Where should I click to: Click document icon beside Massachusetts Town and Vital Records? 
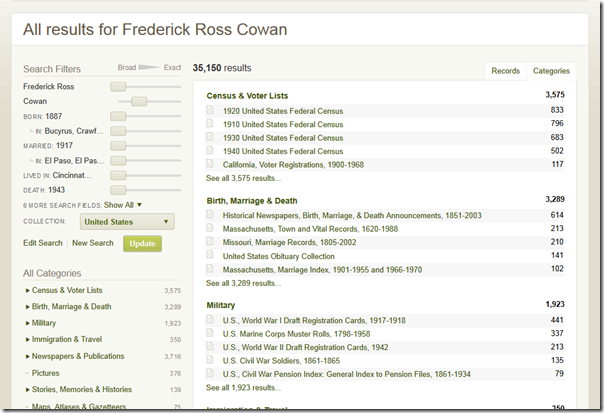[210, 228]
